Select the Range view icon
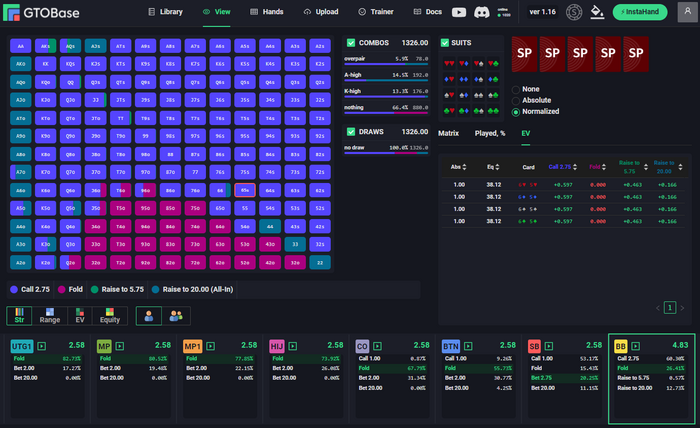700x428 pixels. [x=50, y=316]
